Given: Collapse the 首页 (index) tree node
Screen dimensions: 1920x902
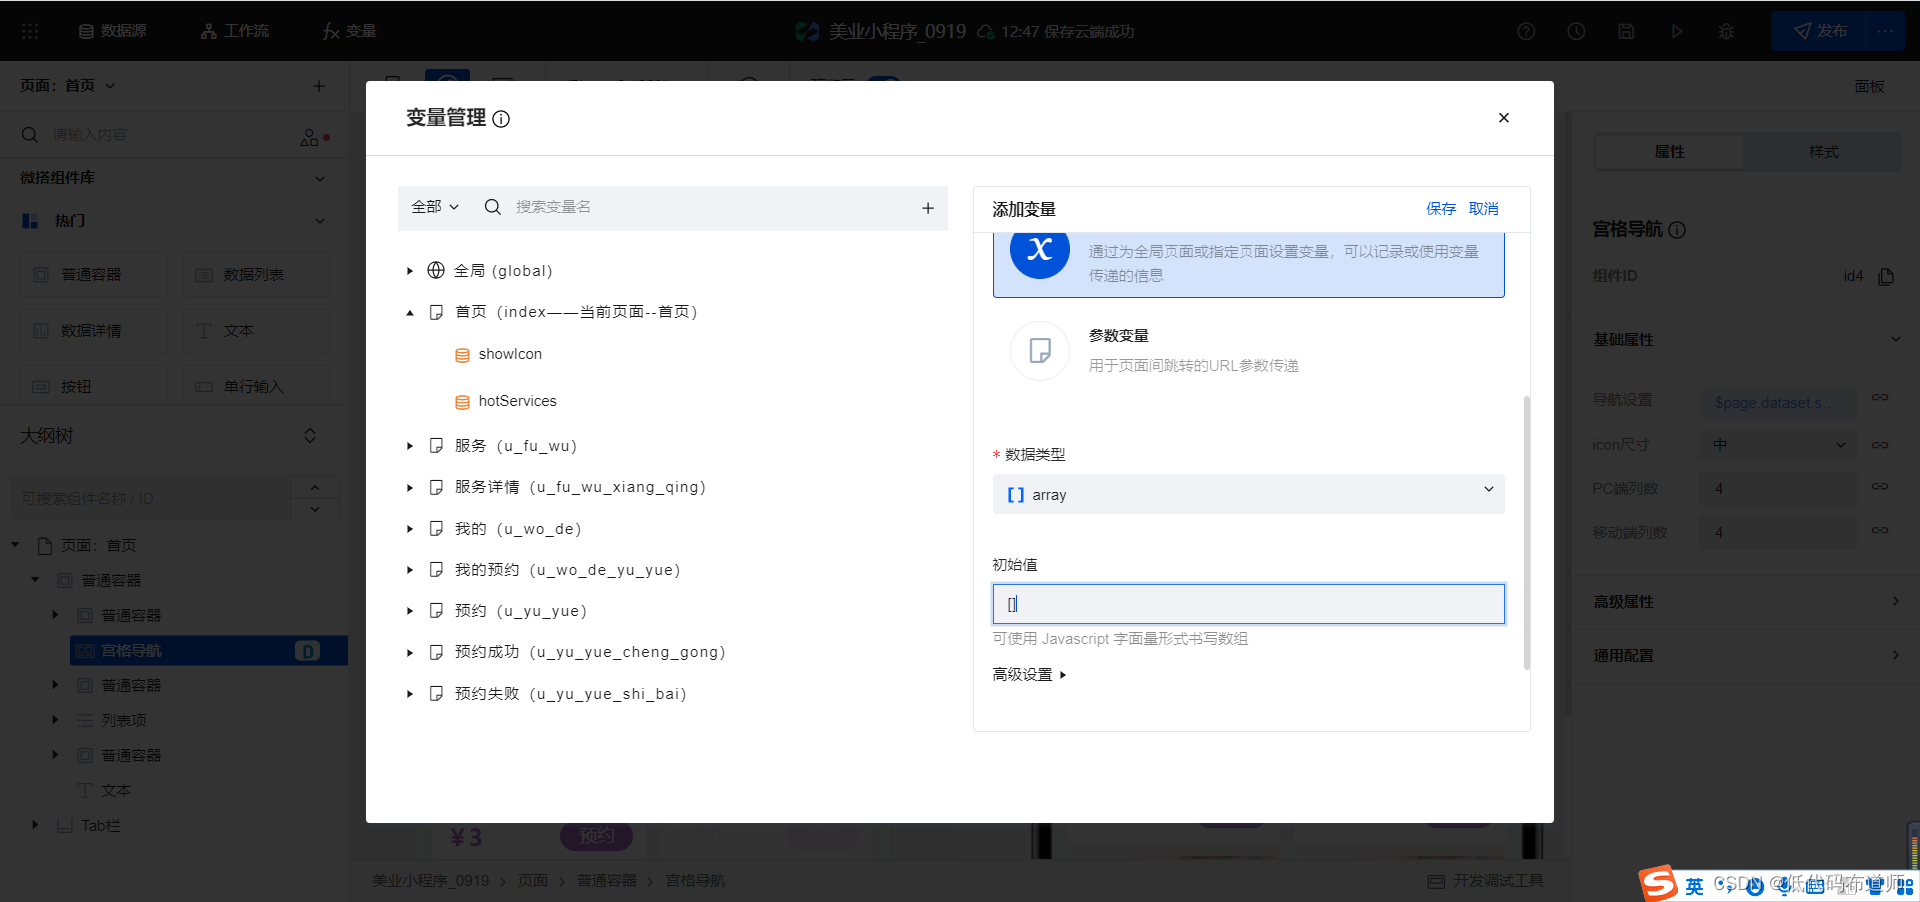Looking at the screenshot, I should 410,313.
